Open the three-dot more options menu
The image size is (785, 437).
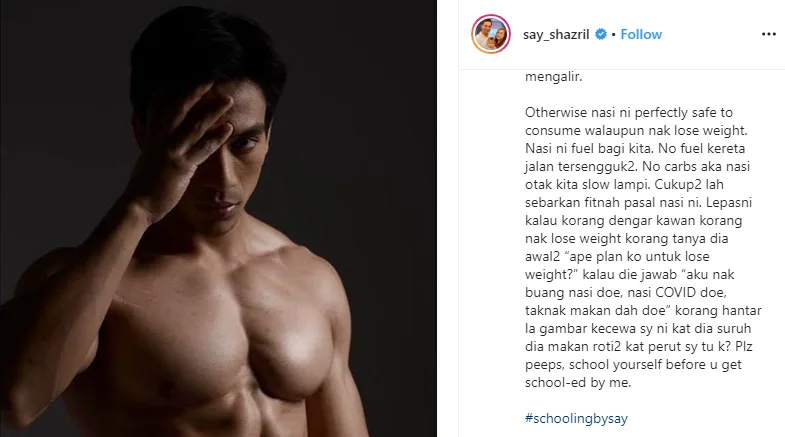768,34
